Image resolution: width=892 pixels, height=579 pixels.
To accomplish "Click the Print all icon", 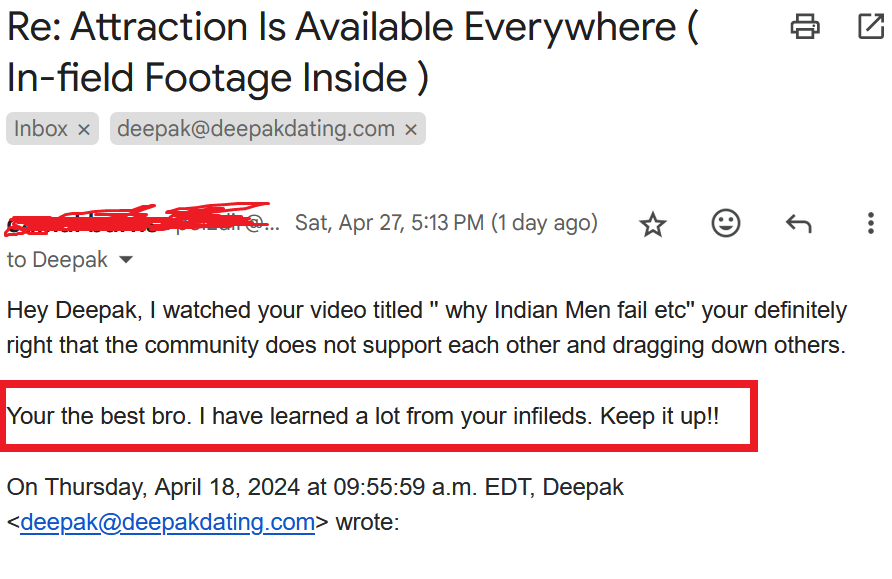I will coord(804,27).
